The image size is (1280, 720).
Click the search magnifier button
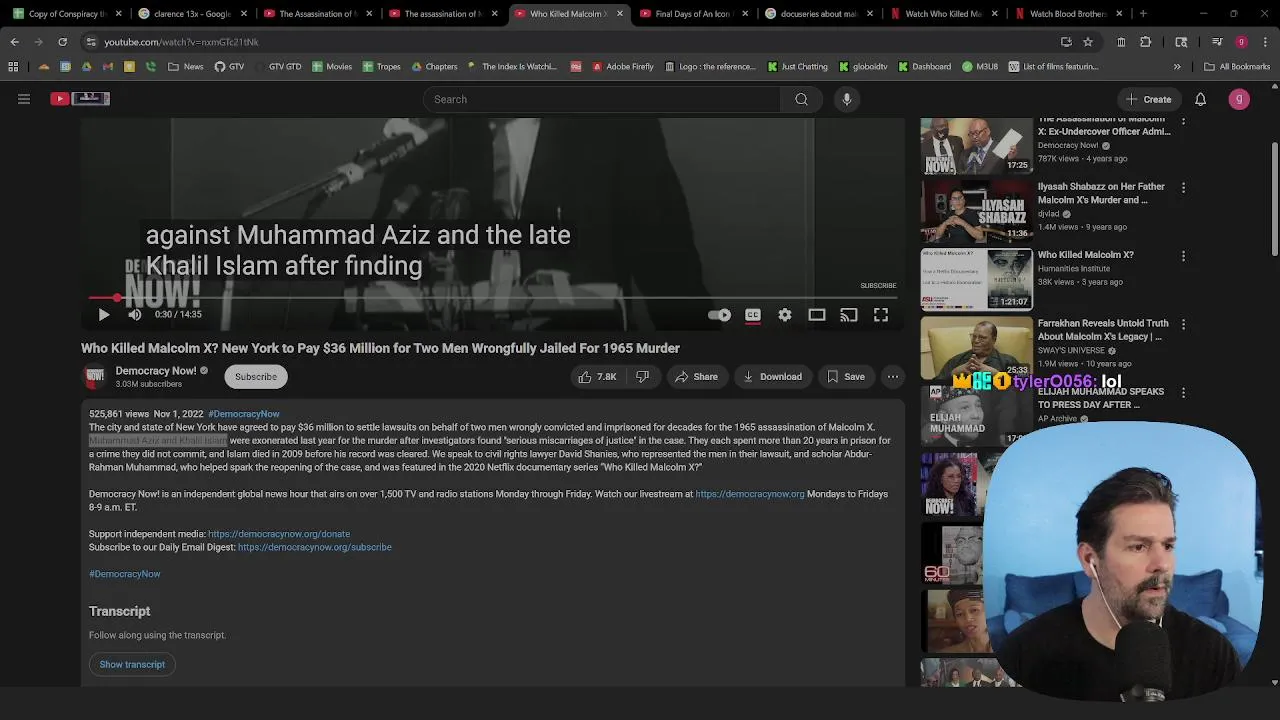(x=801, y=99)
